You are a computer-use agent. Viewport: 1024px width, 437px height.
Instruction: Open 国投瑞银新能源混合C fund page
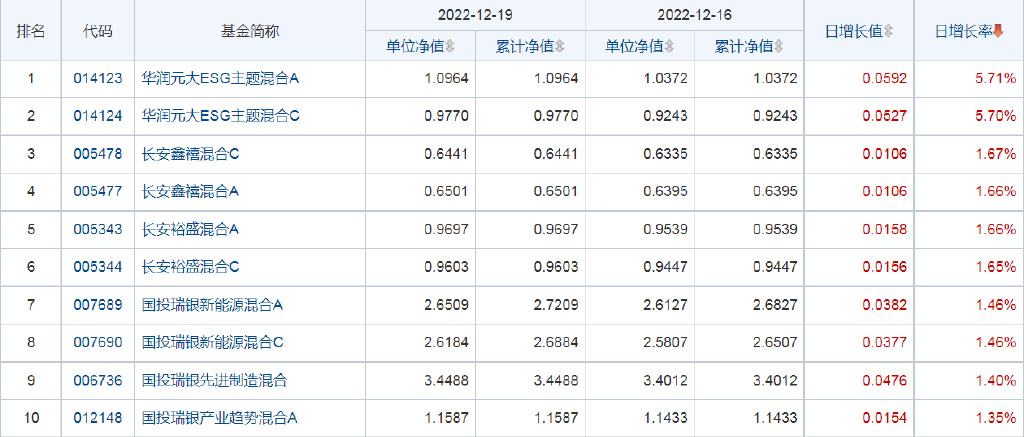coord(212,342)
